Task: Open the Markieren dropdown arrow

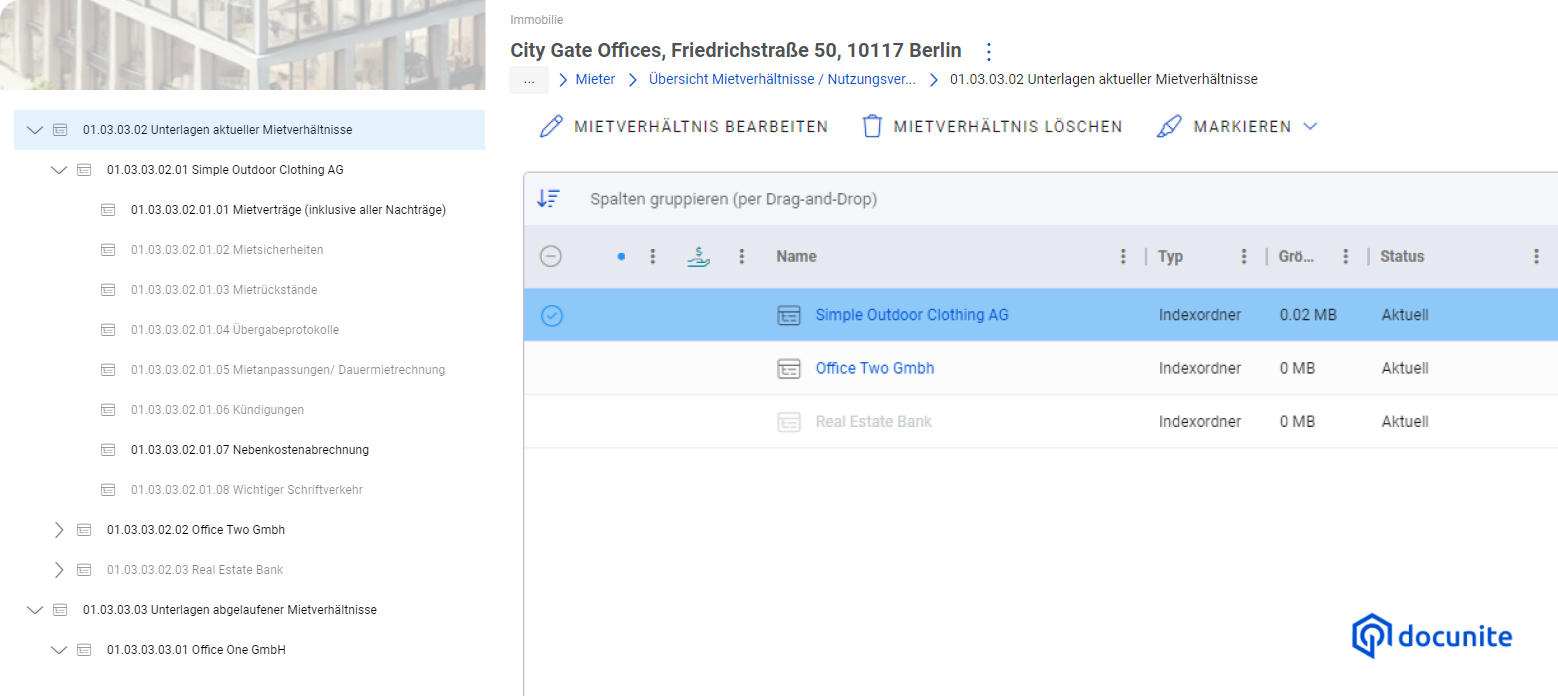Action: 1310,127
